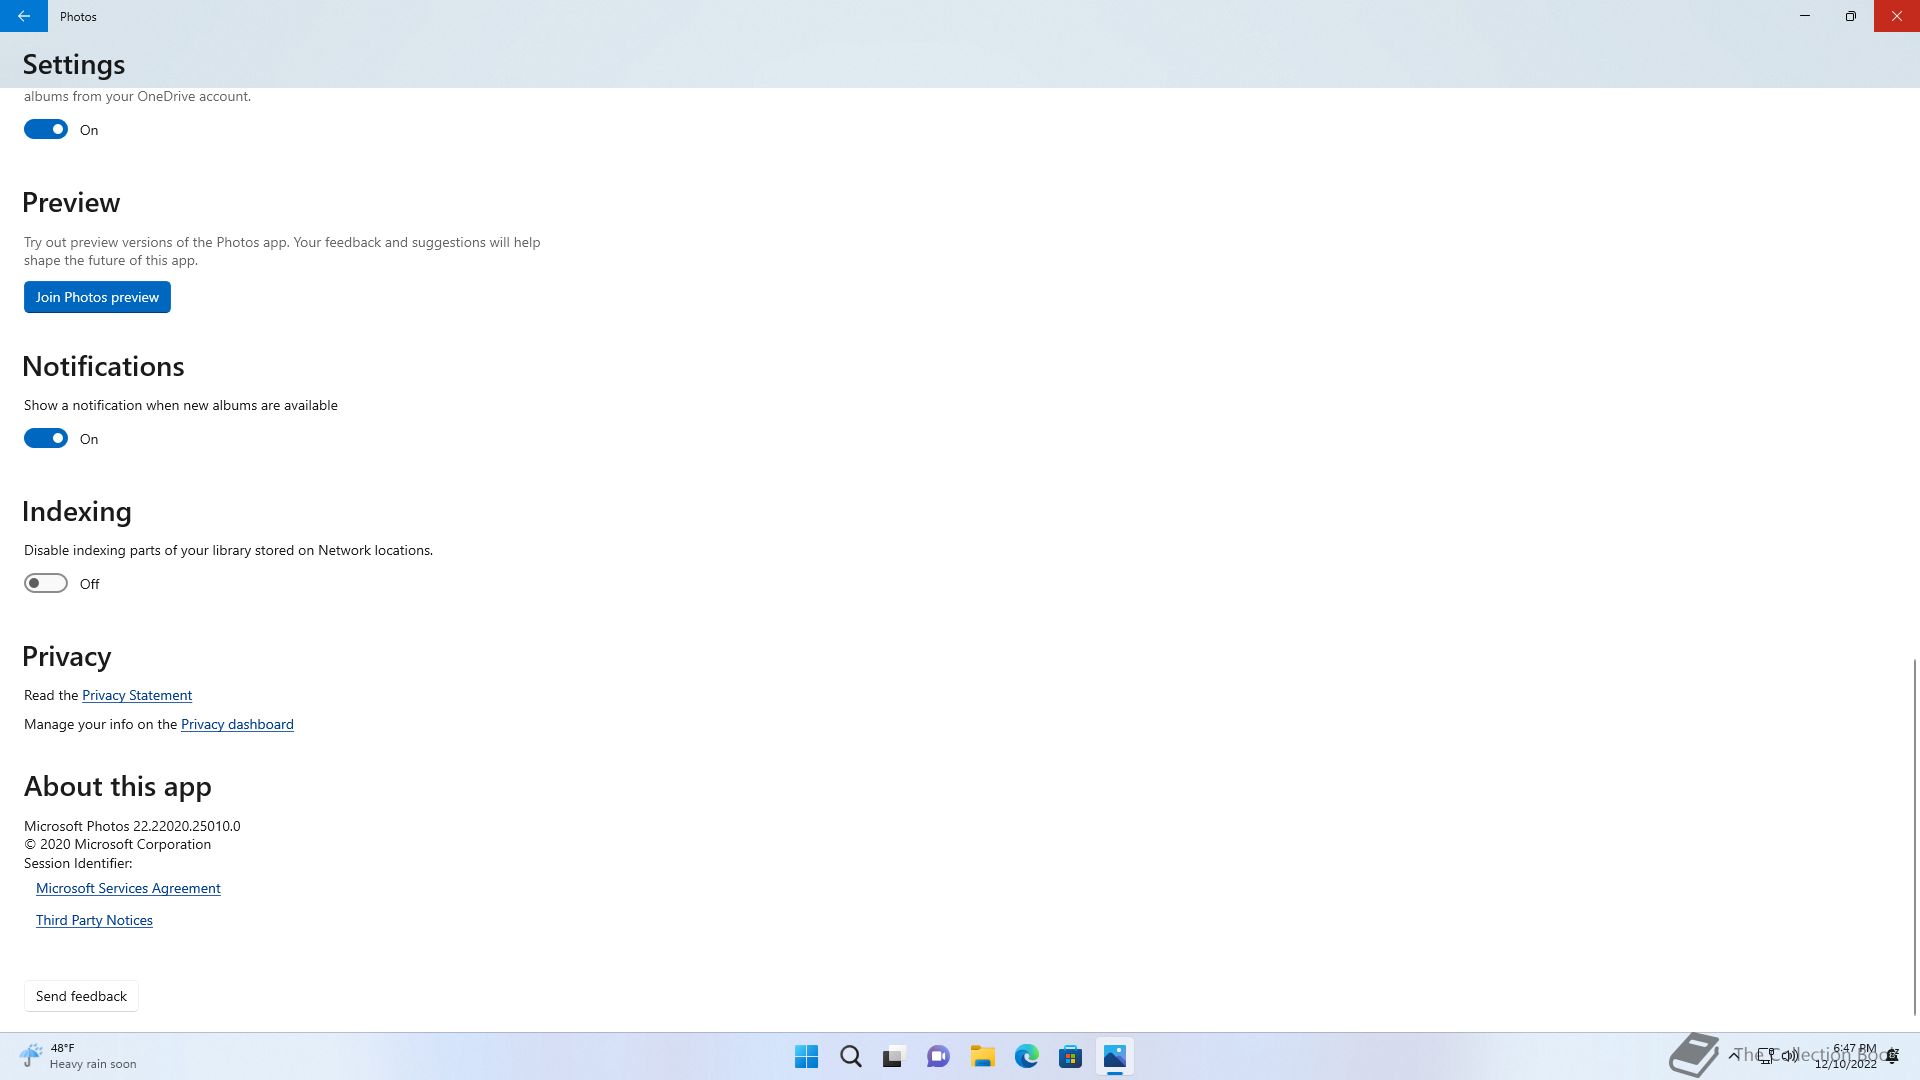Open Third Party Notices link
1920x1080 pixels.
coord(94,920)
